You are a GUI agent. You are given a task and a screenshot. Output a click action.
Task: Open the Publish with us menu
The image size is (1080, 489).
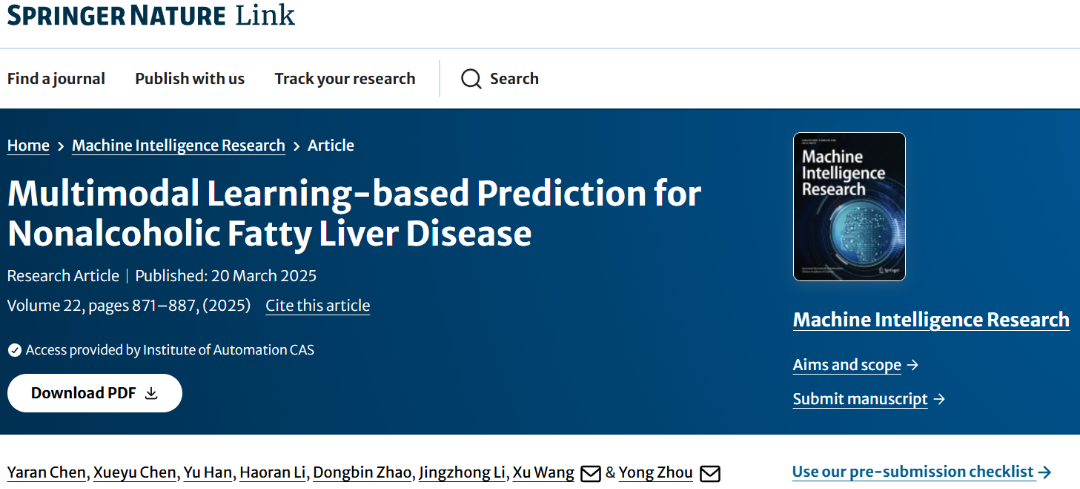(x=190, y=79)
